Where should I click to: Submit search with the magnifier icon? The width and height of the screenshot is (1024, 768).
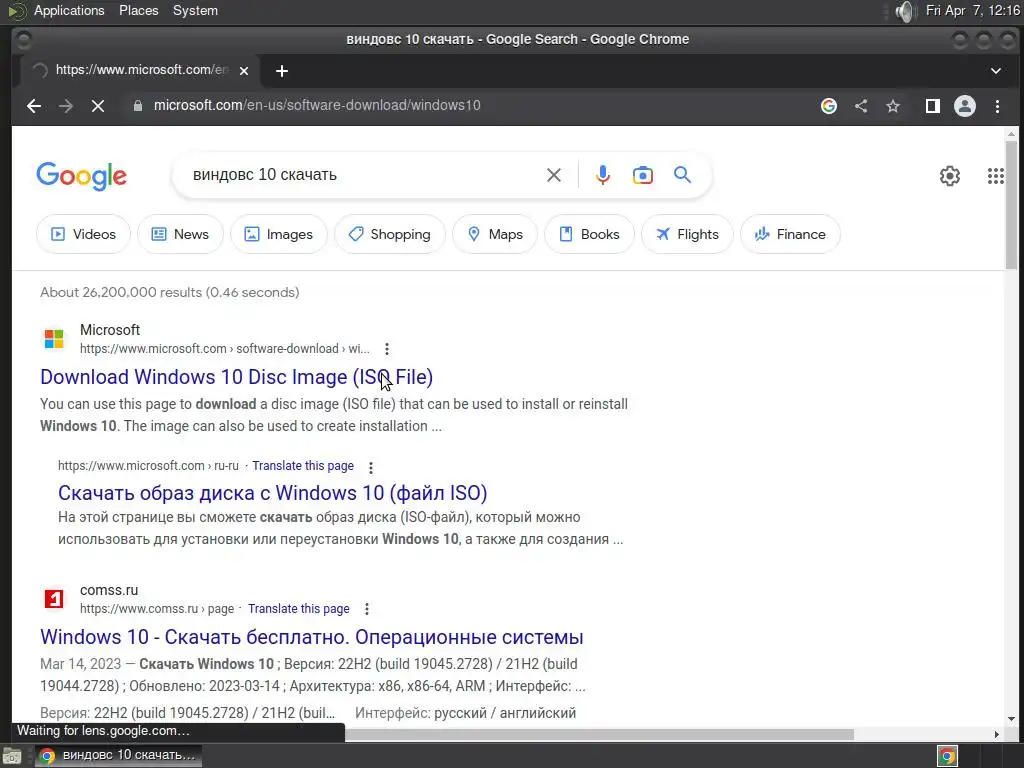pyautogui.click(x=682, y=175)
